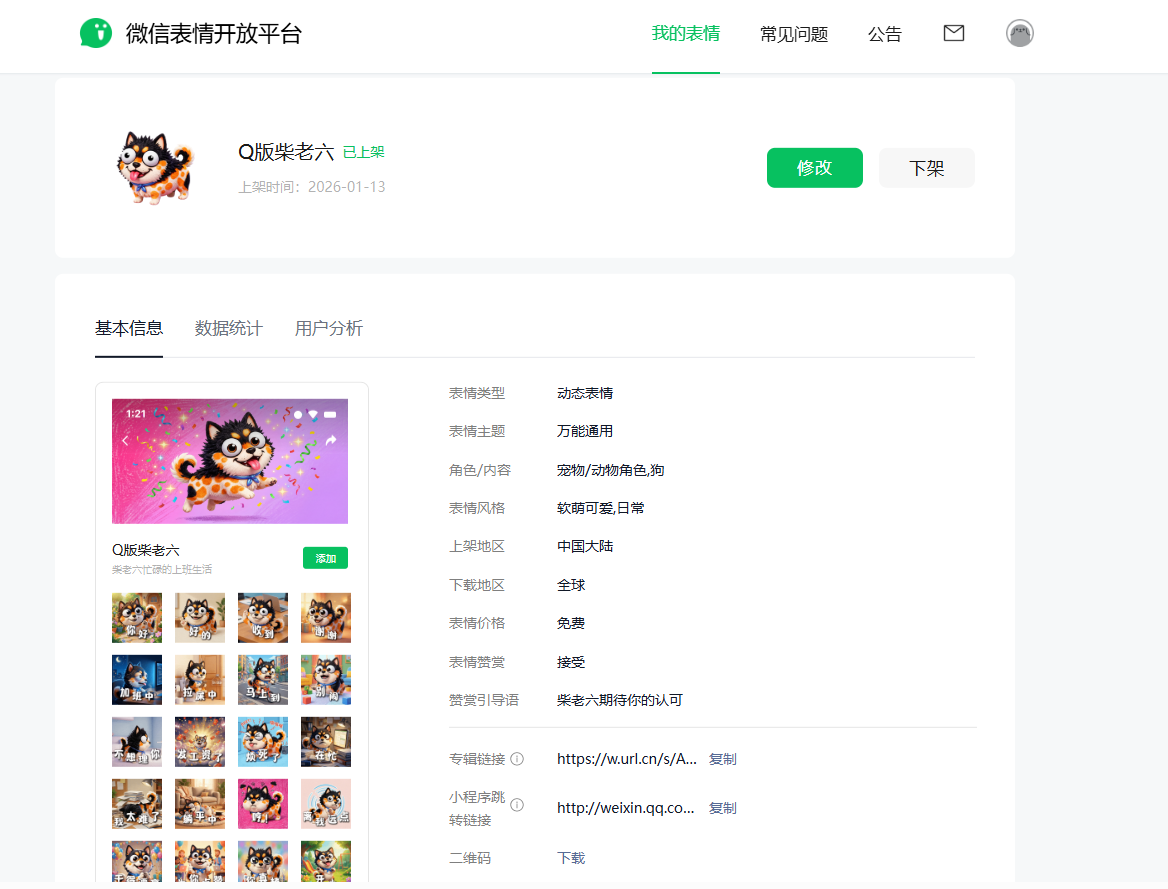Click the Q版柴老六 sticker pack cover image

point(155,168)
